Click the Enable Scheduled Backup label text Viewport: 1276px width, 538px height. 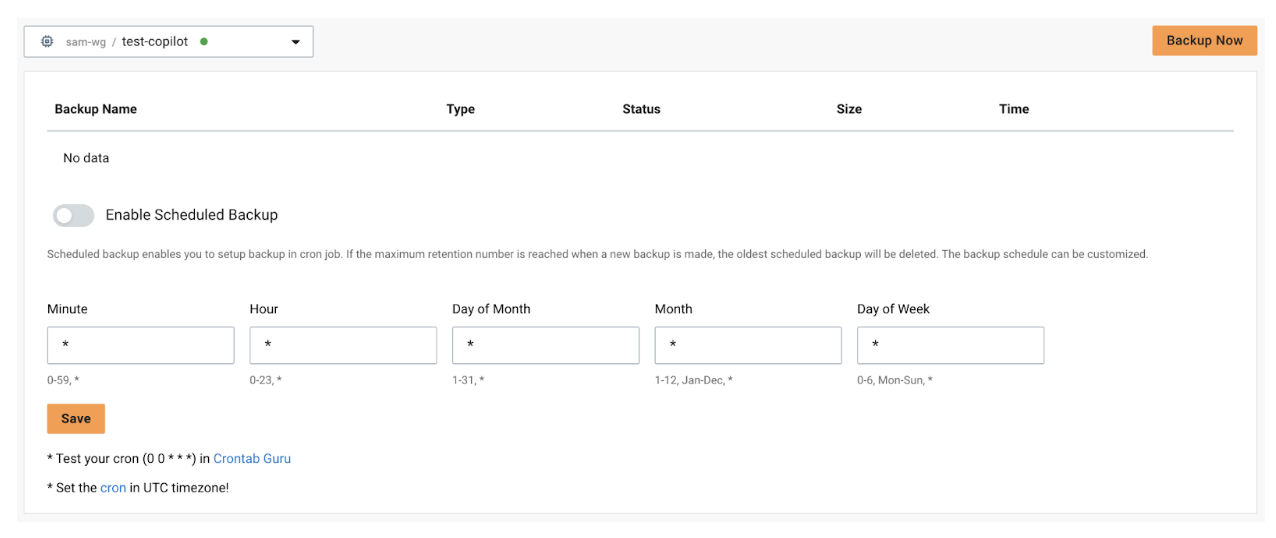point(191,215)
